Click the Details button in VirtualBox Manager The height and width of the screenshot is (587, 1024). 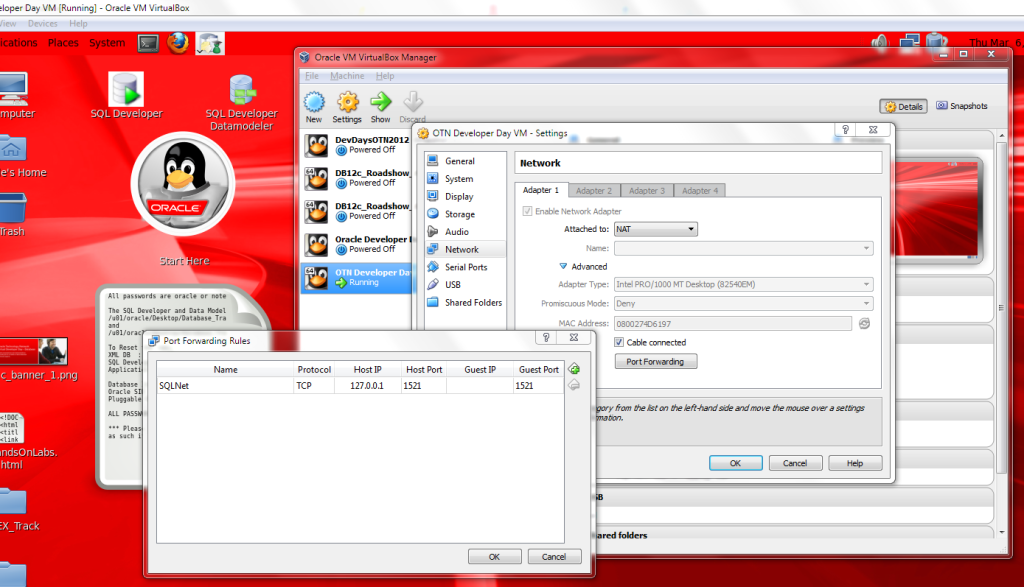click(x=903, y=106)
